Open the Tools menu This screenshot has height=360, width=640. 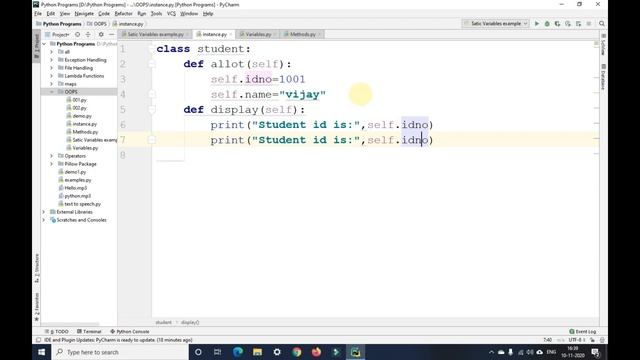(x=156, y=13)
